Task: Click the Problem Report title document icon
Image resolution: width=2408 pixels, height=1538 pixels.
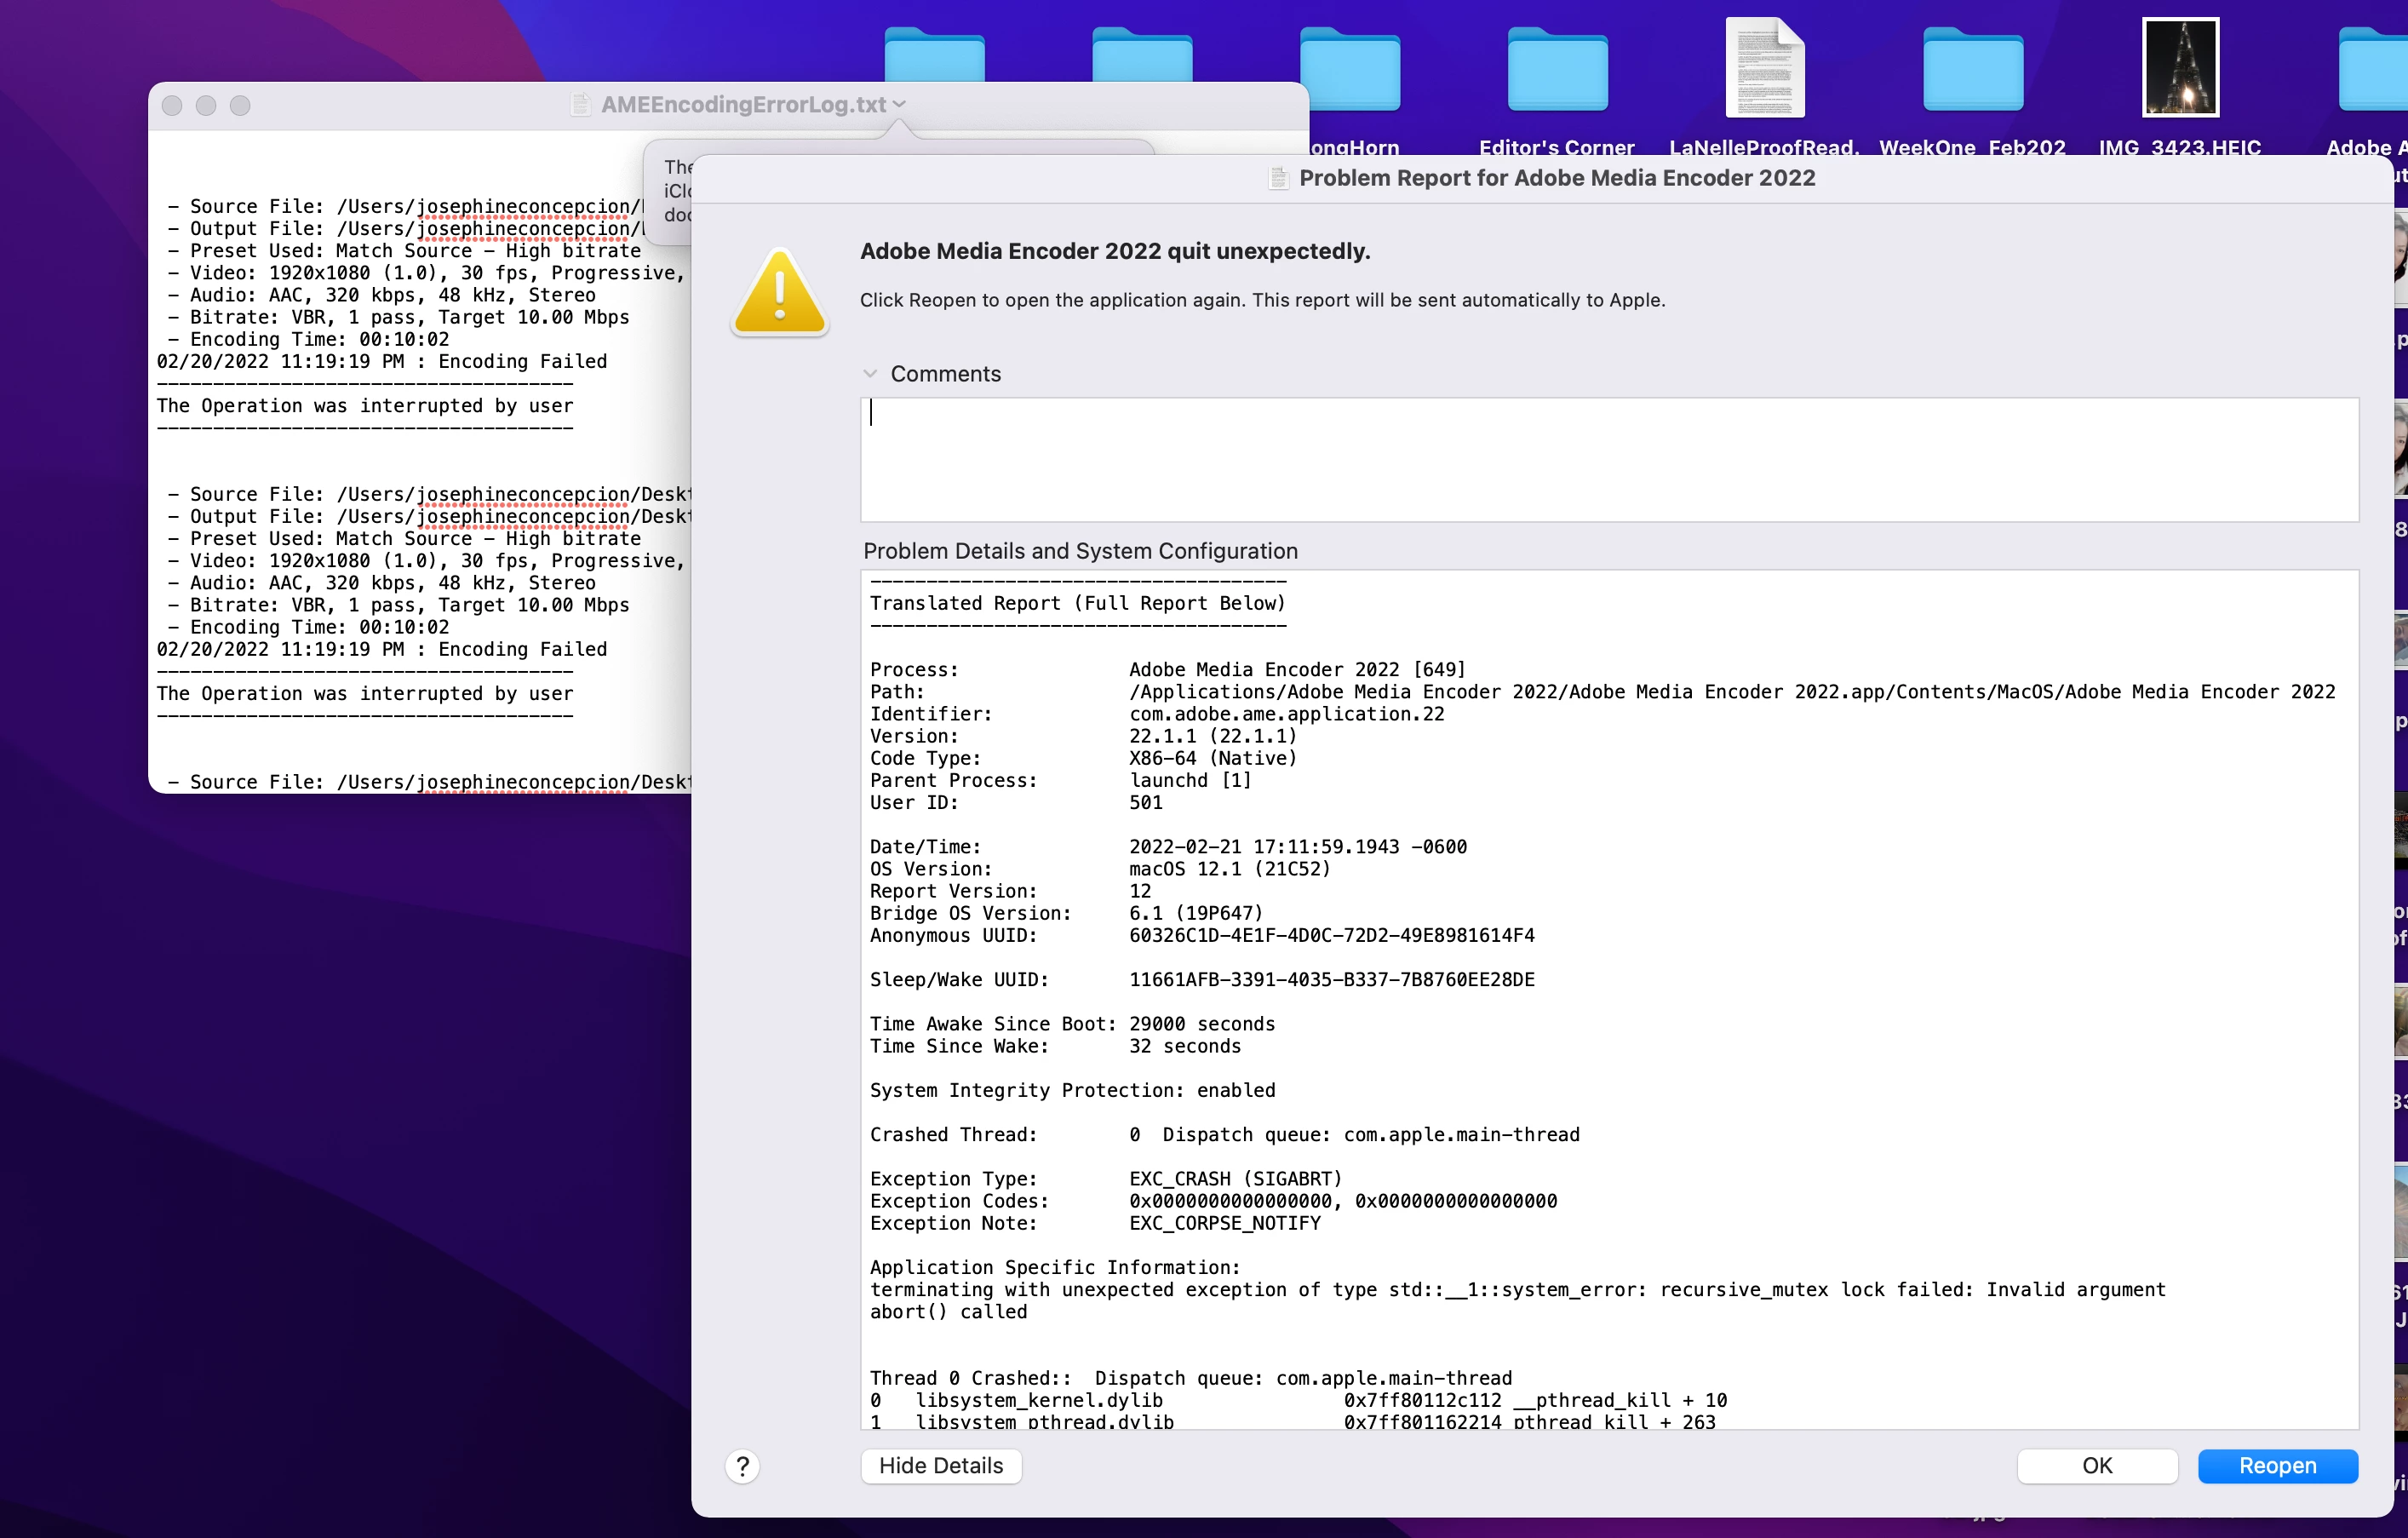Action: 1278,178
